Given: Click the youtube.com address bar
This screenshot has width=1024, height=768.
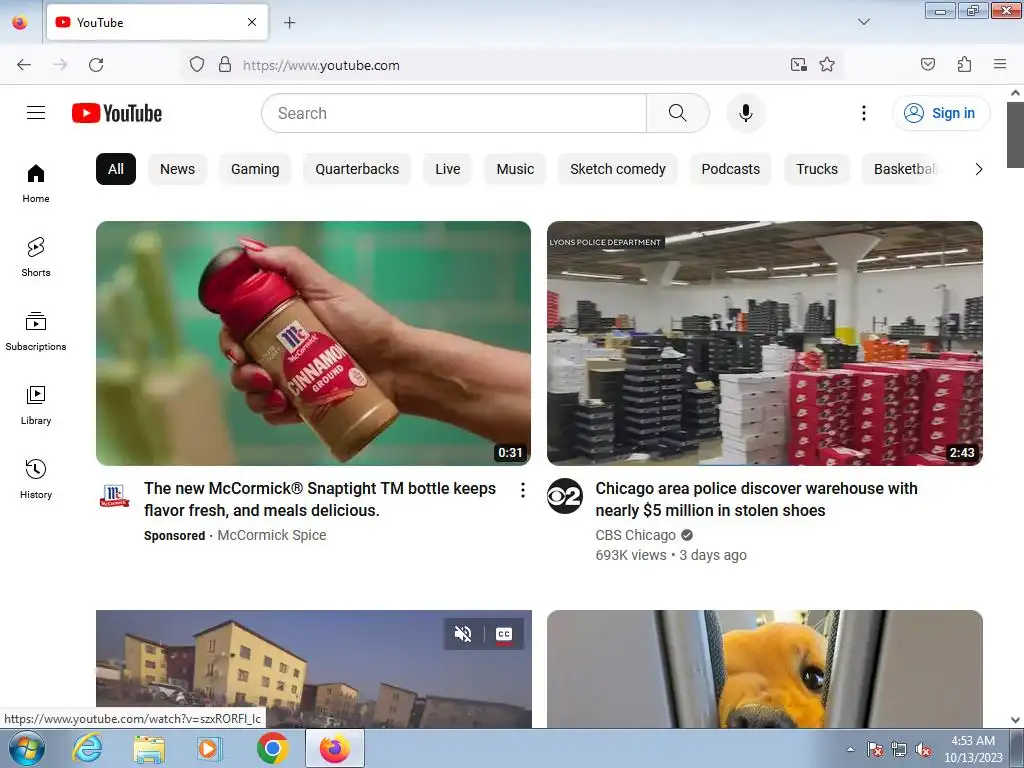Looking at the screenshot, I should click(x=509, y=65).
